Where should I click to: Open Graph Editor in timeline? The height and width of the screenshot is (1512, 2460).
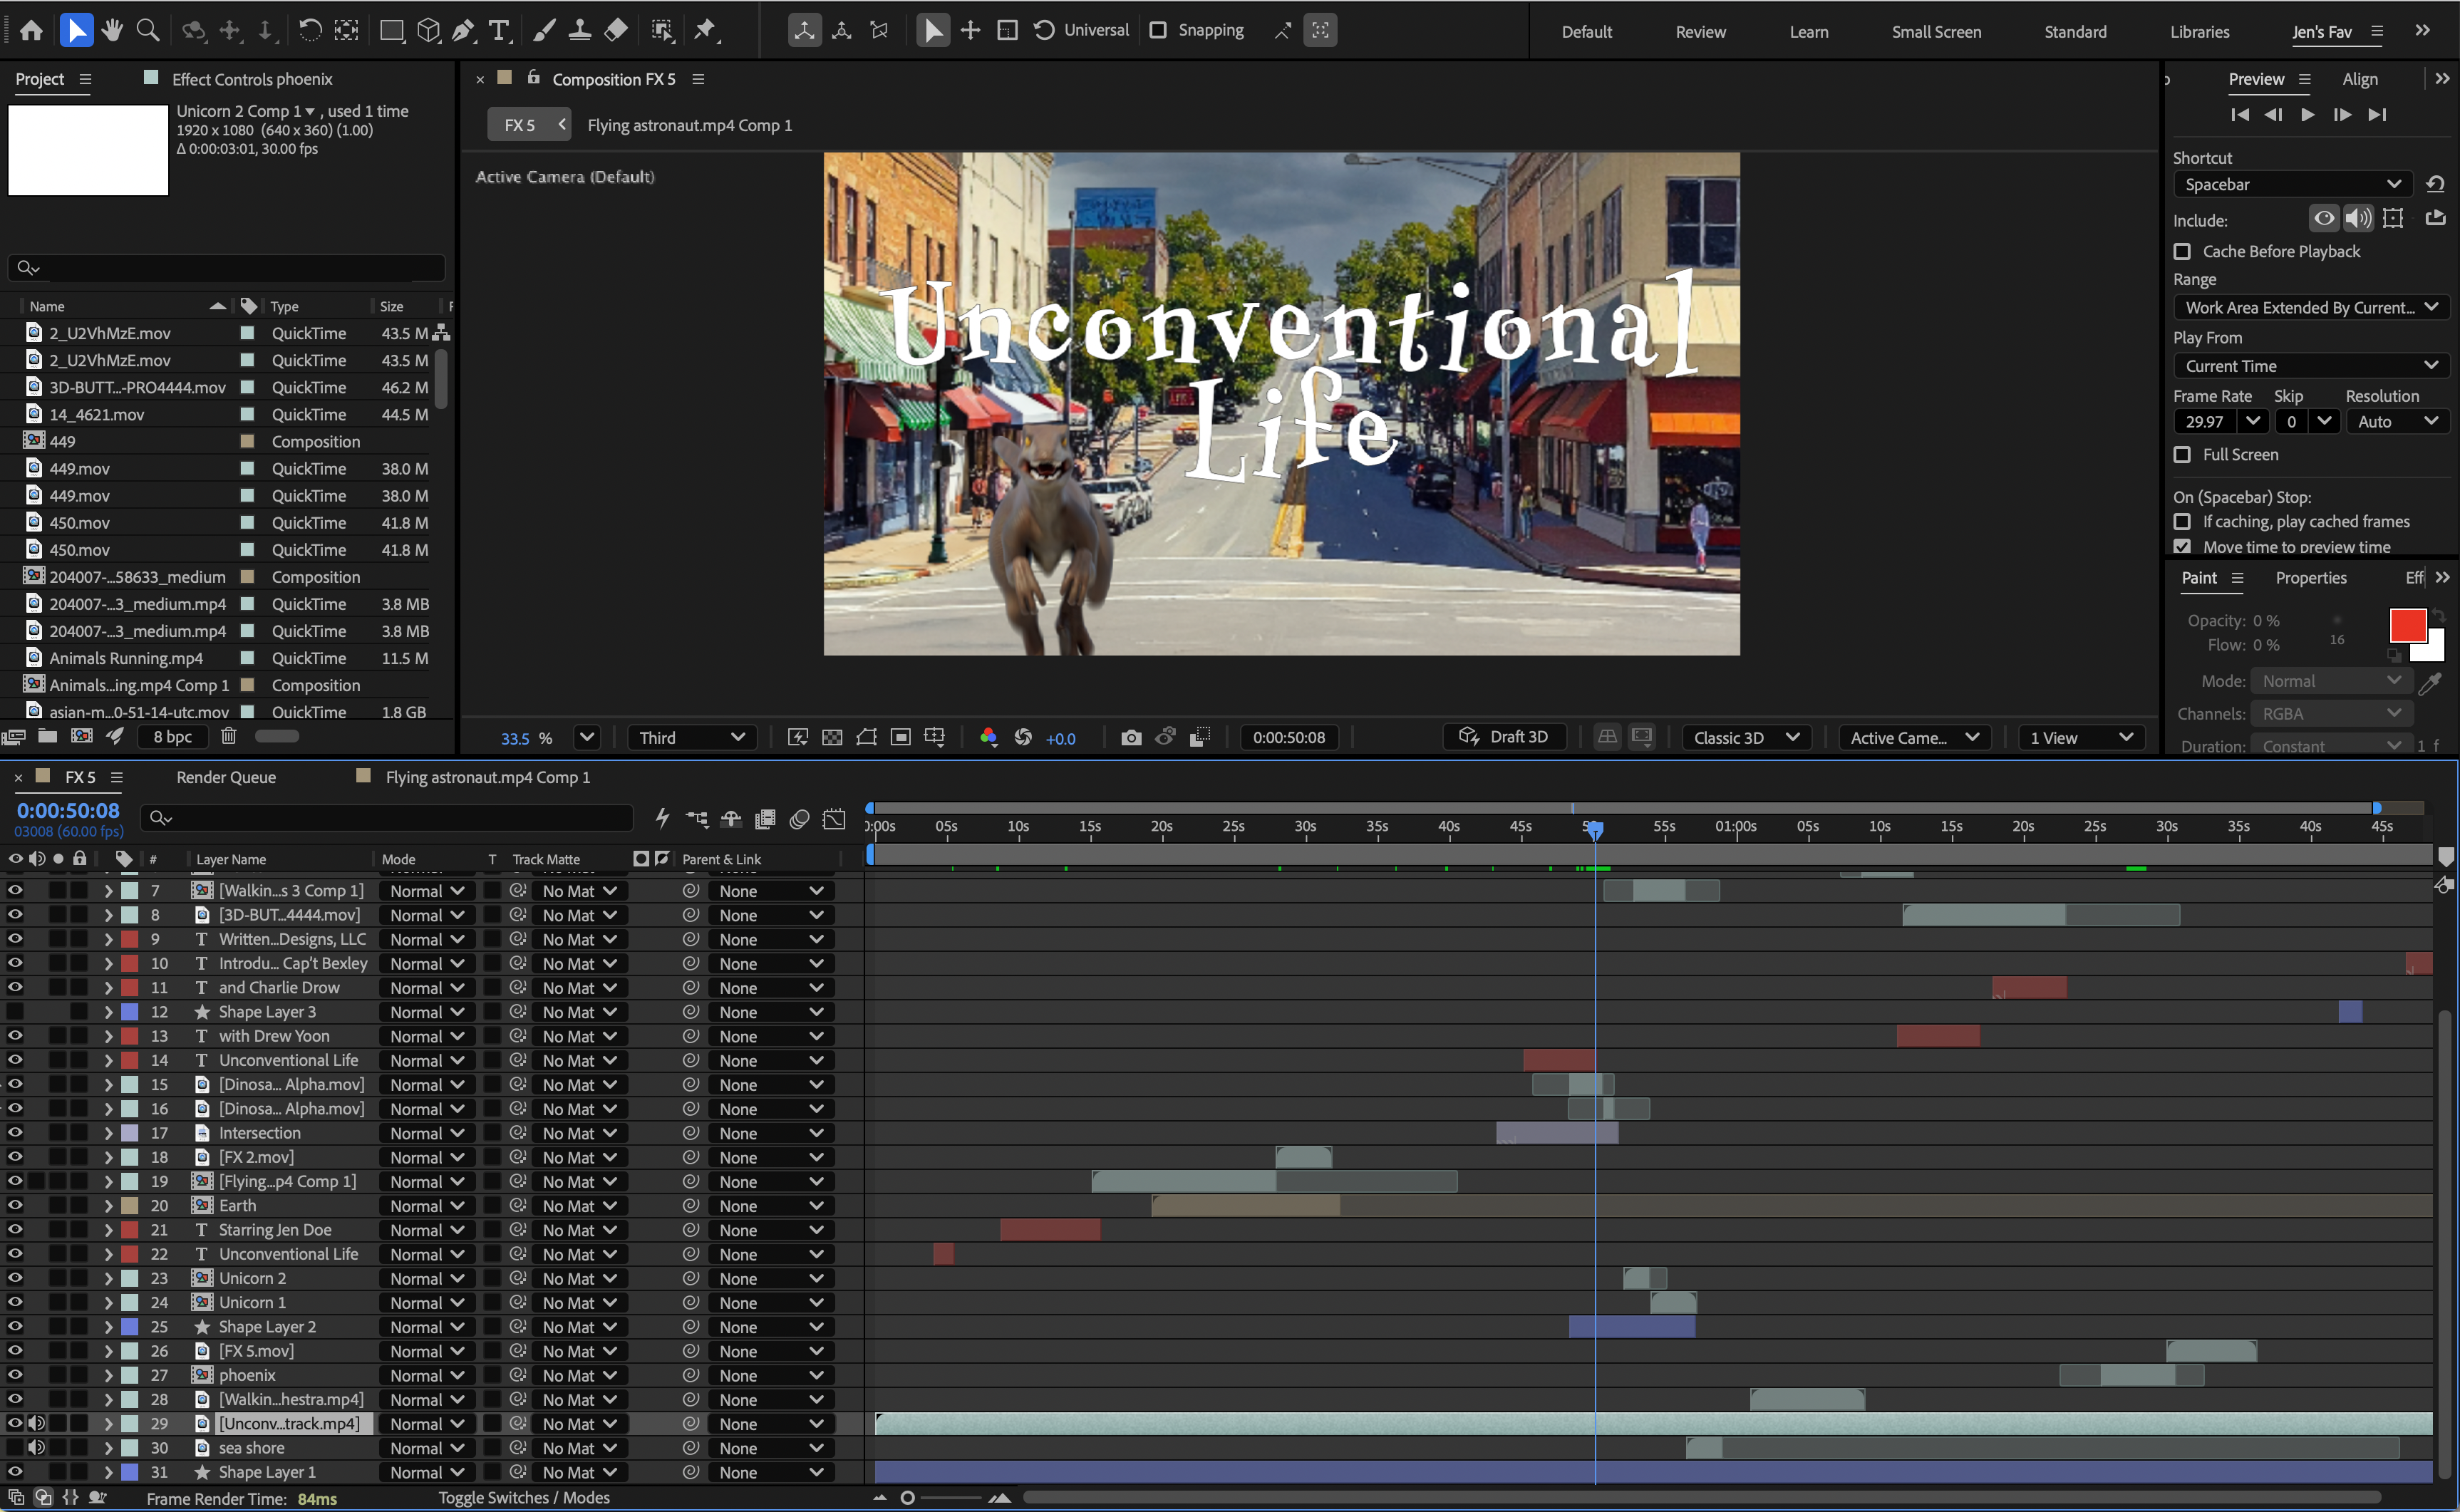click(x=834, y=819)
